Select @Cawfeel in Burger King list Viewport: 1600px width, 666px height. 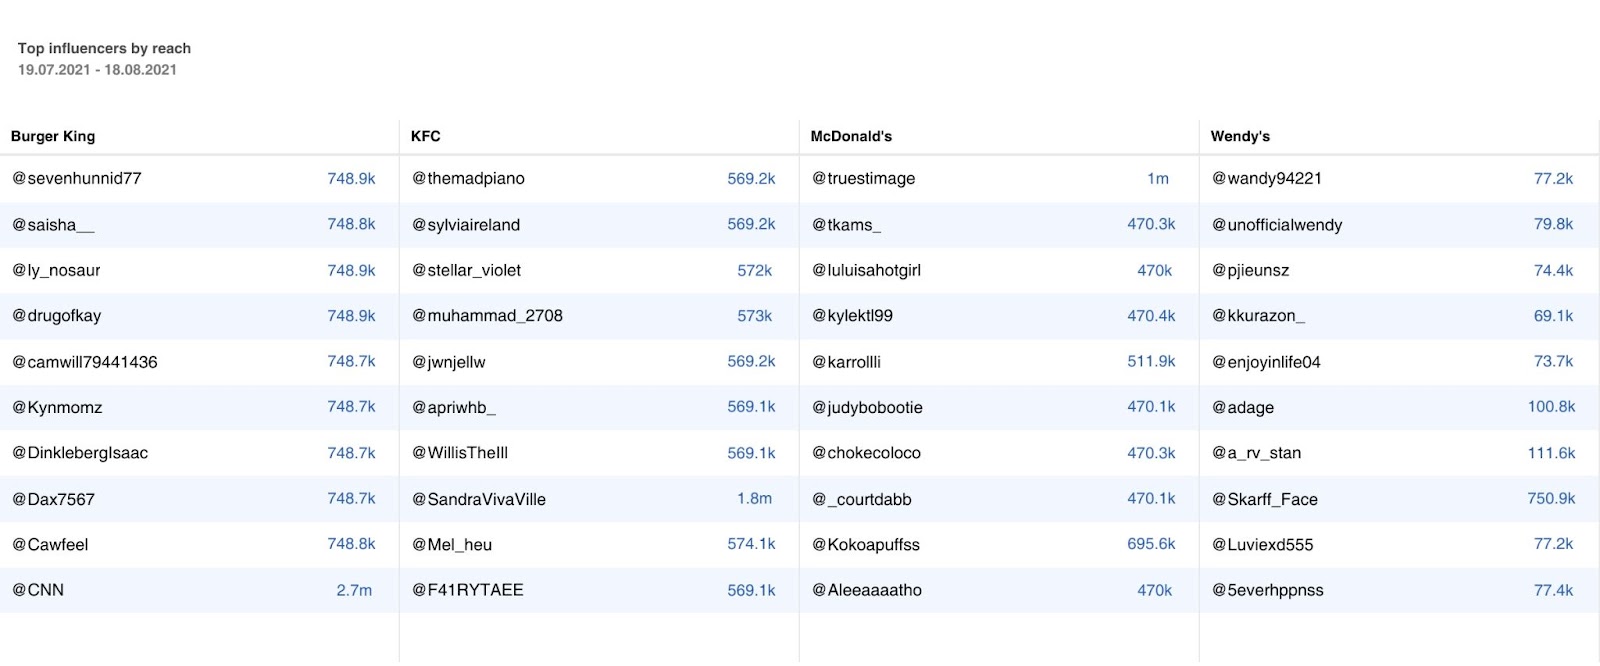(50, 545)
